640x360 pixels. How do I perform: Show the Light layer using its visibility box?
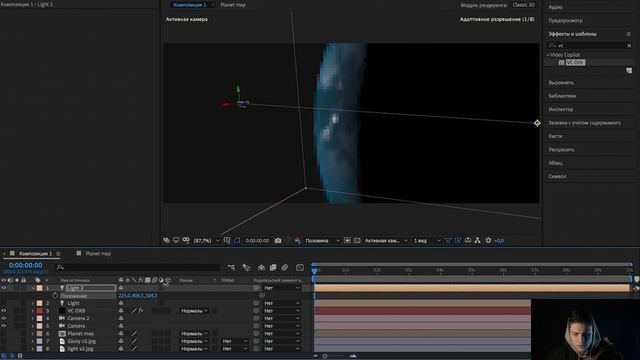(x=4, y=303)
